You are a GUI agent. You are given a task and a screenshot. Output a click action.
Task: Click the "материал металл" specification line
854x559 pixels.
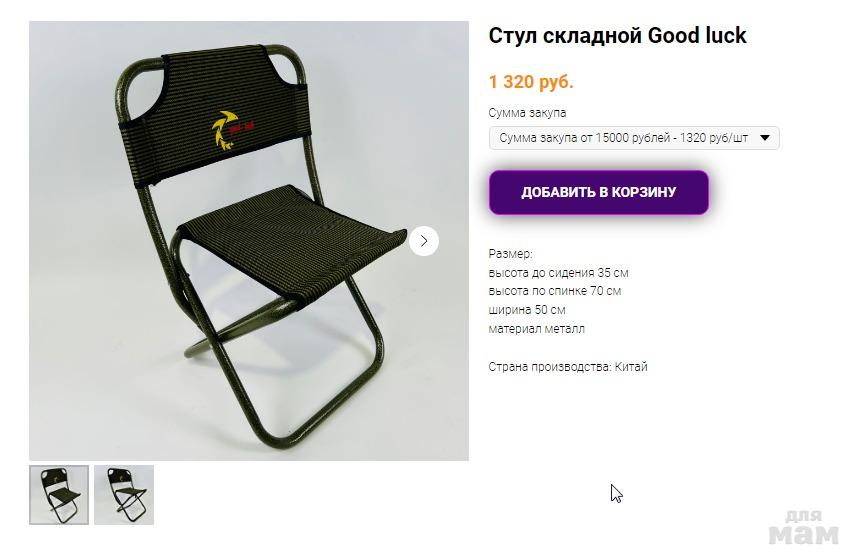click(x=536, y=329)
